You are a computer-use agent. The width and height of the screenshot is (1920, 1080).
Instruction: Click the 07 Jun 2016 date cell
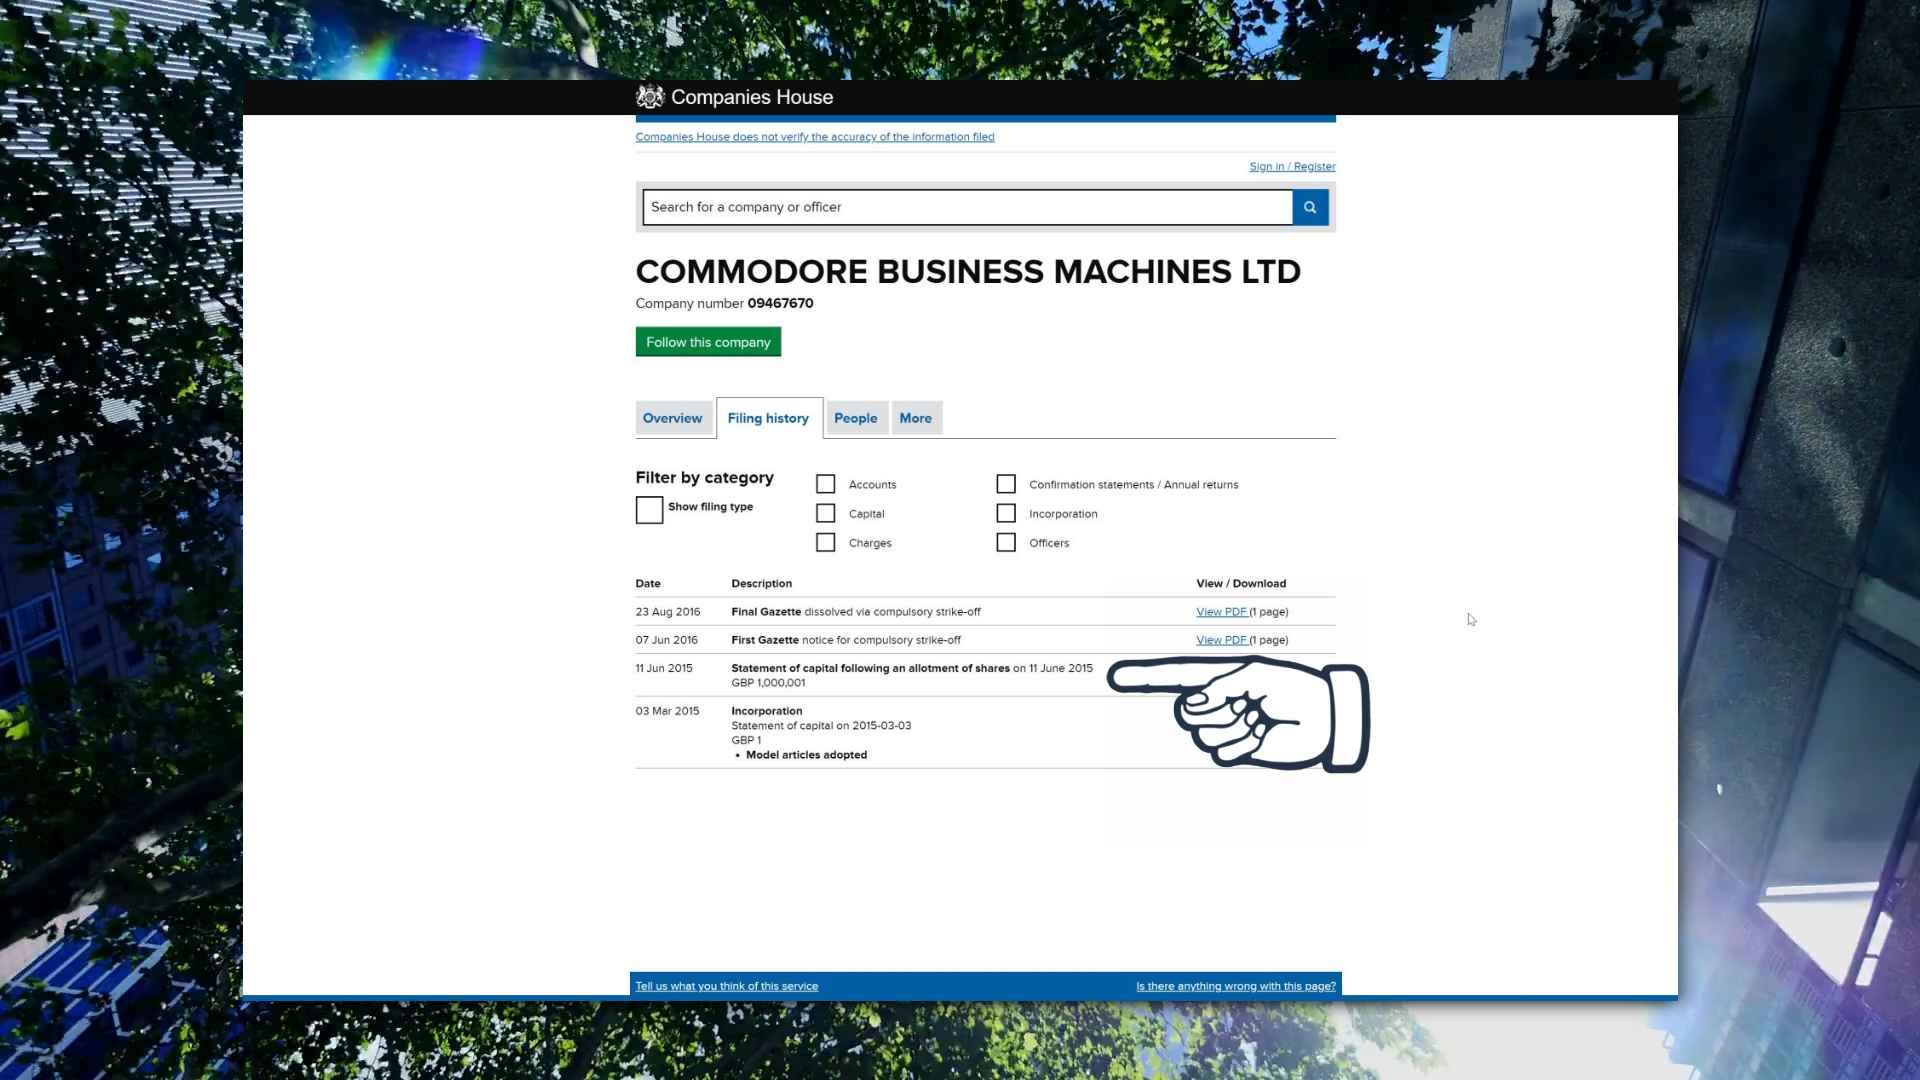tap(667, 640)
